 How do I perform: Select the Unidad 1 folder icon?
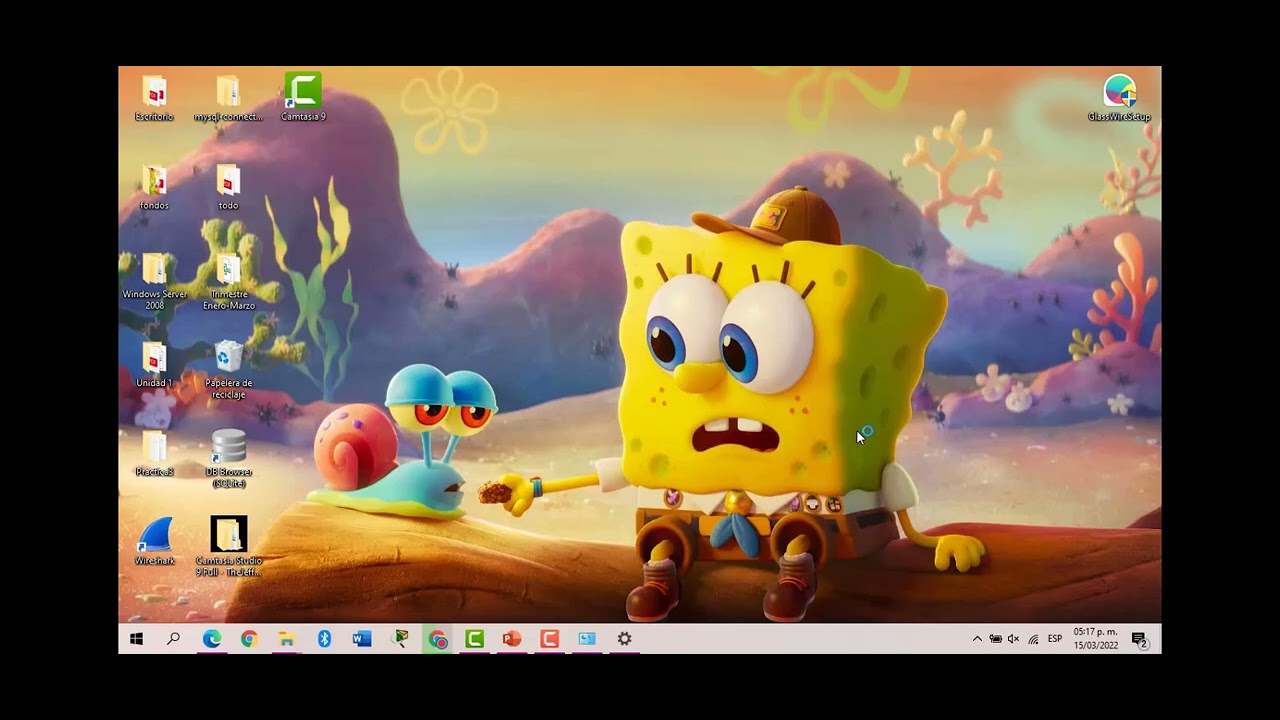(x=154, y=365)
